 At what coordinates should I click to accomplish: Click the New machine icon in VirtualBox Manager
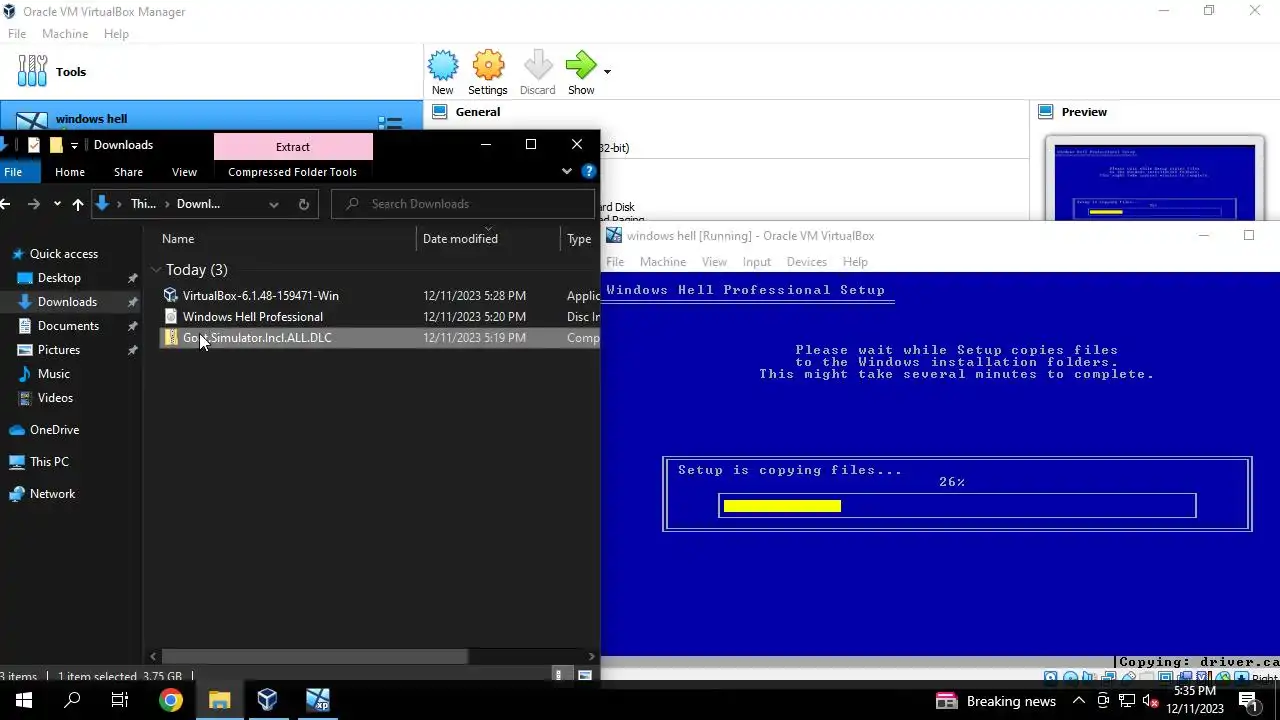coord(443,66)
